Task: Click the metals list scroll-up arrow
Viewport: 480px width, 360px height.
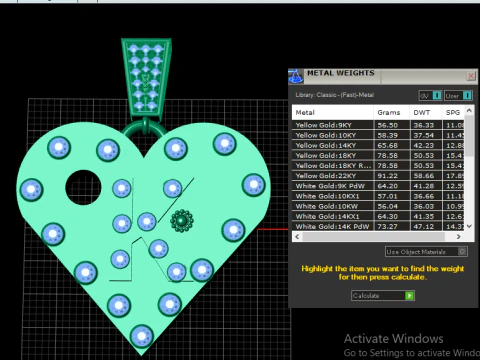Action: (x=469, y=110)
